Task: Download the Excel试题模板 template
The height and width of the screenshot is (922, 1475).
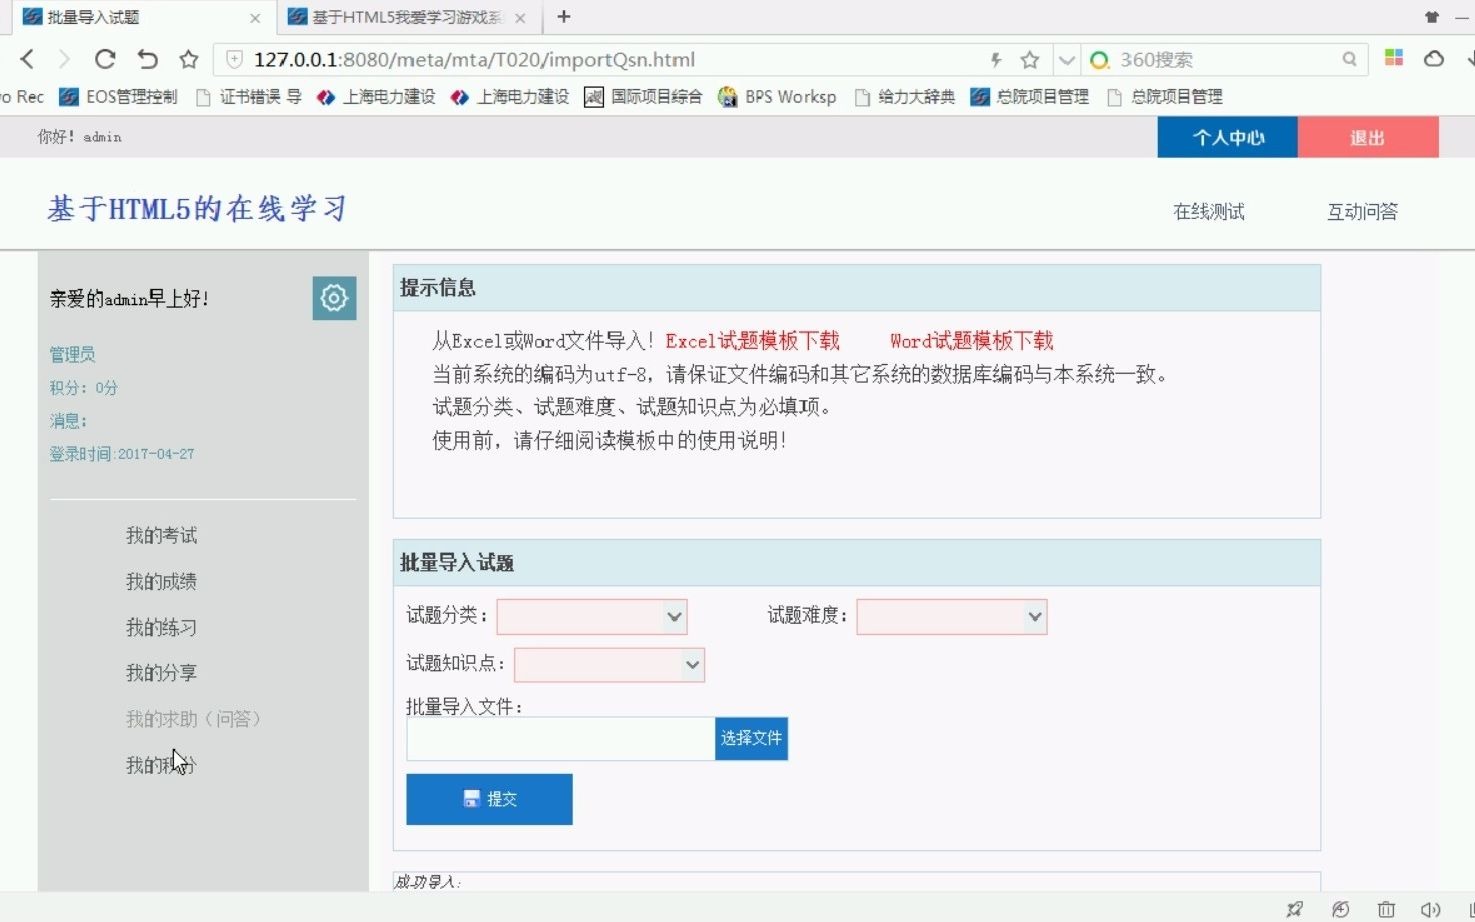Action: [751, 340]
